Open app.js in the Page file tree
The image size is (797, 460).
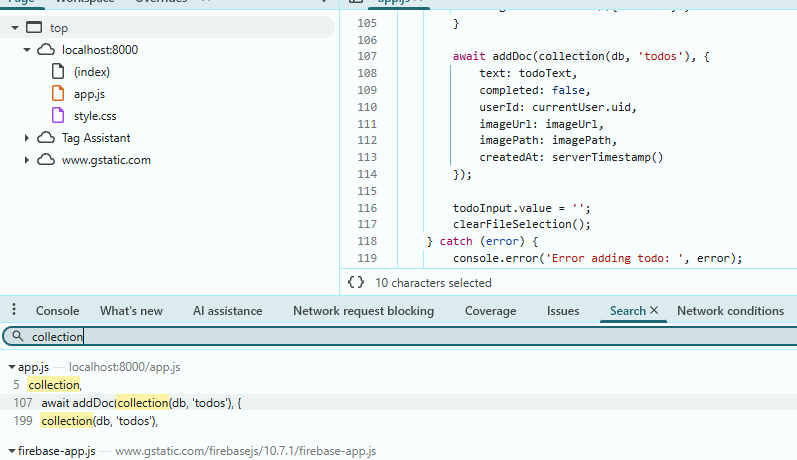point(91,94)
